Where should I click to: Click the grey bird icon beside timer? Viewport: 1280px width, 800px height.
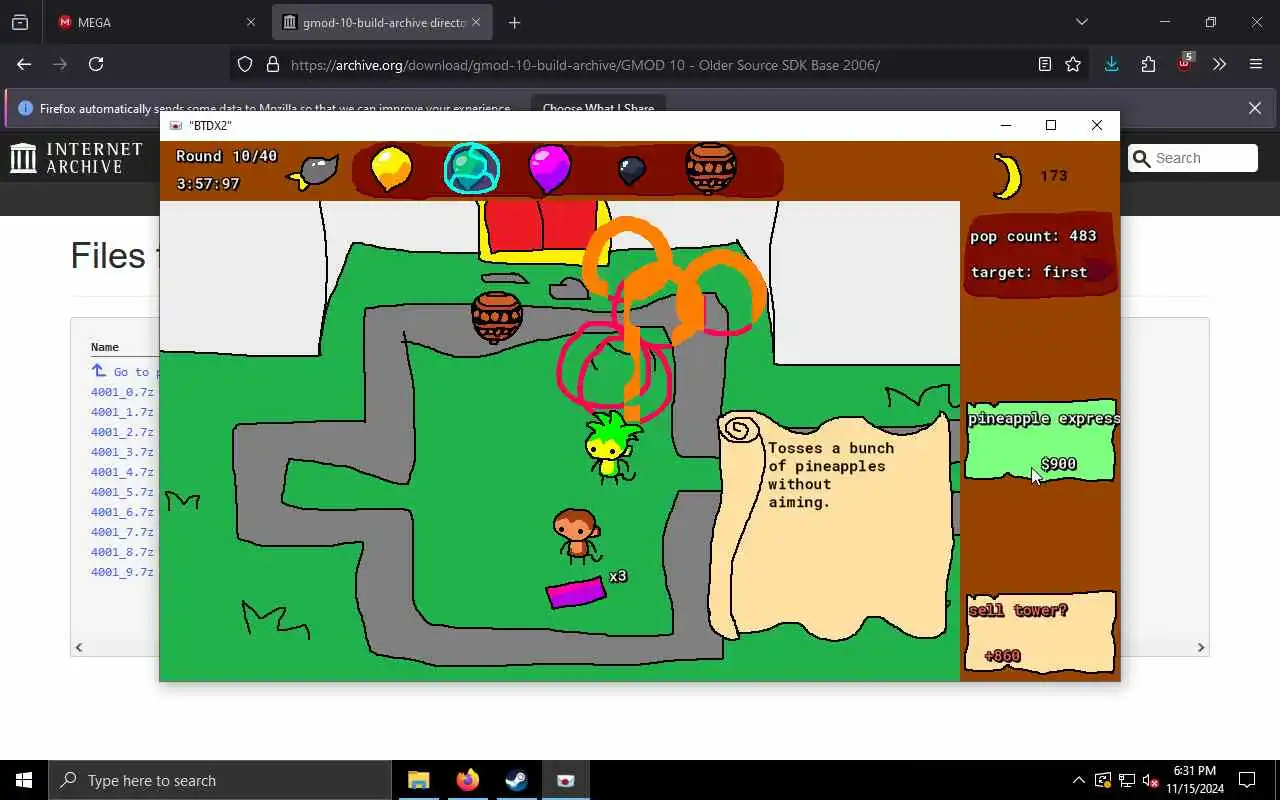click(314, 172)
